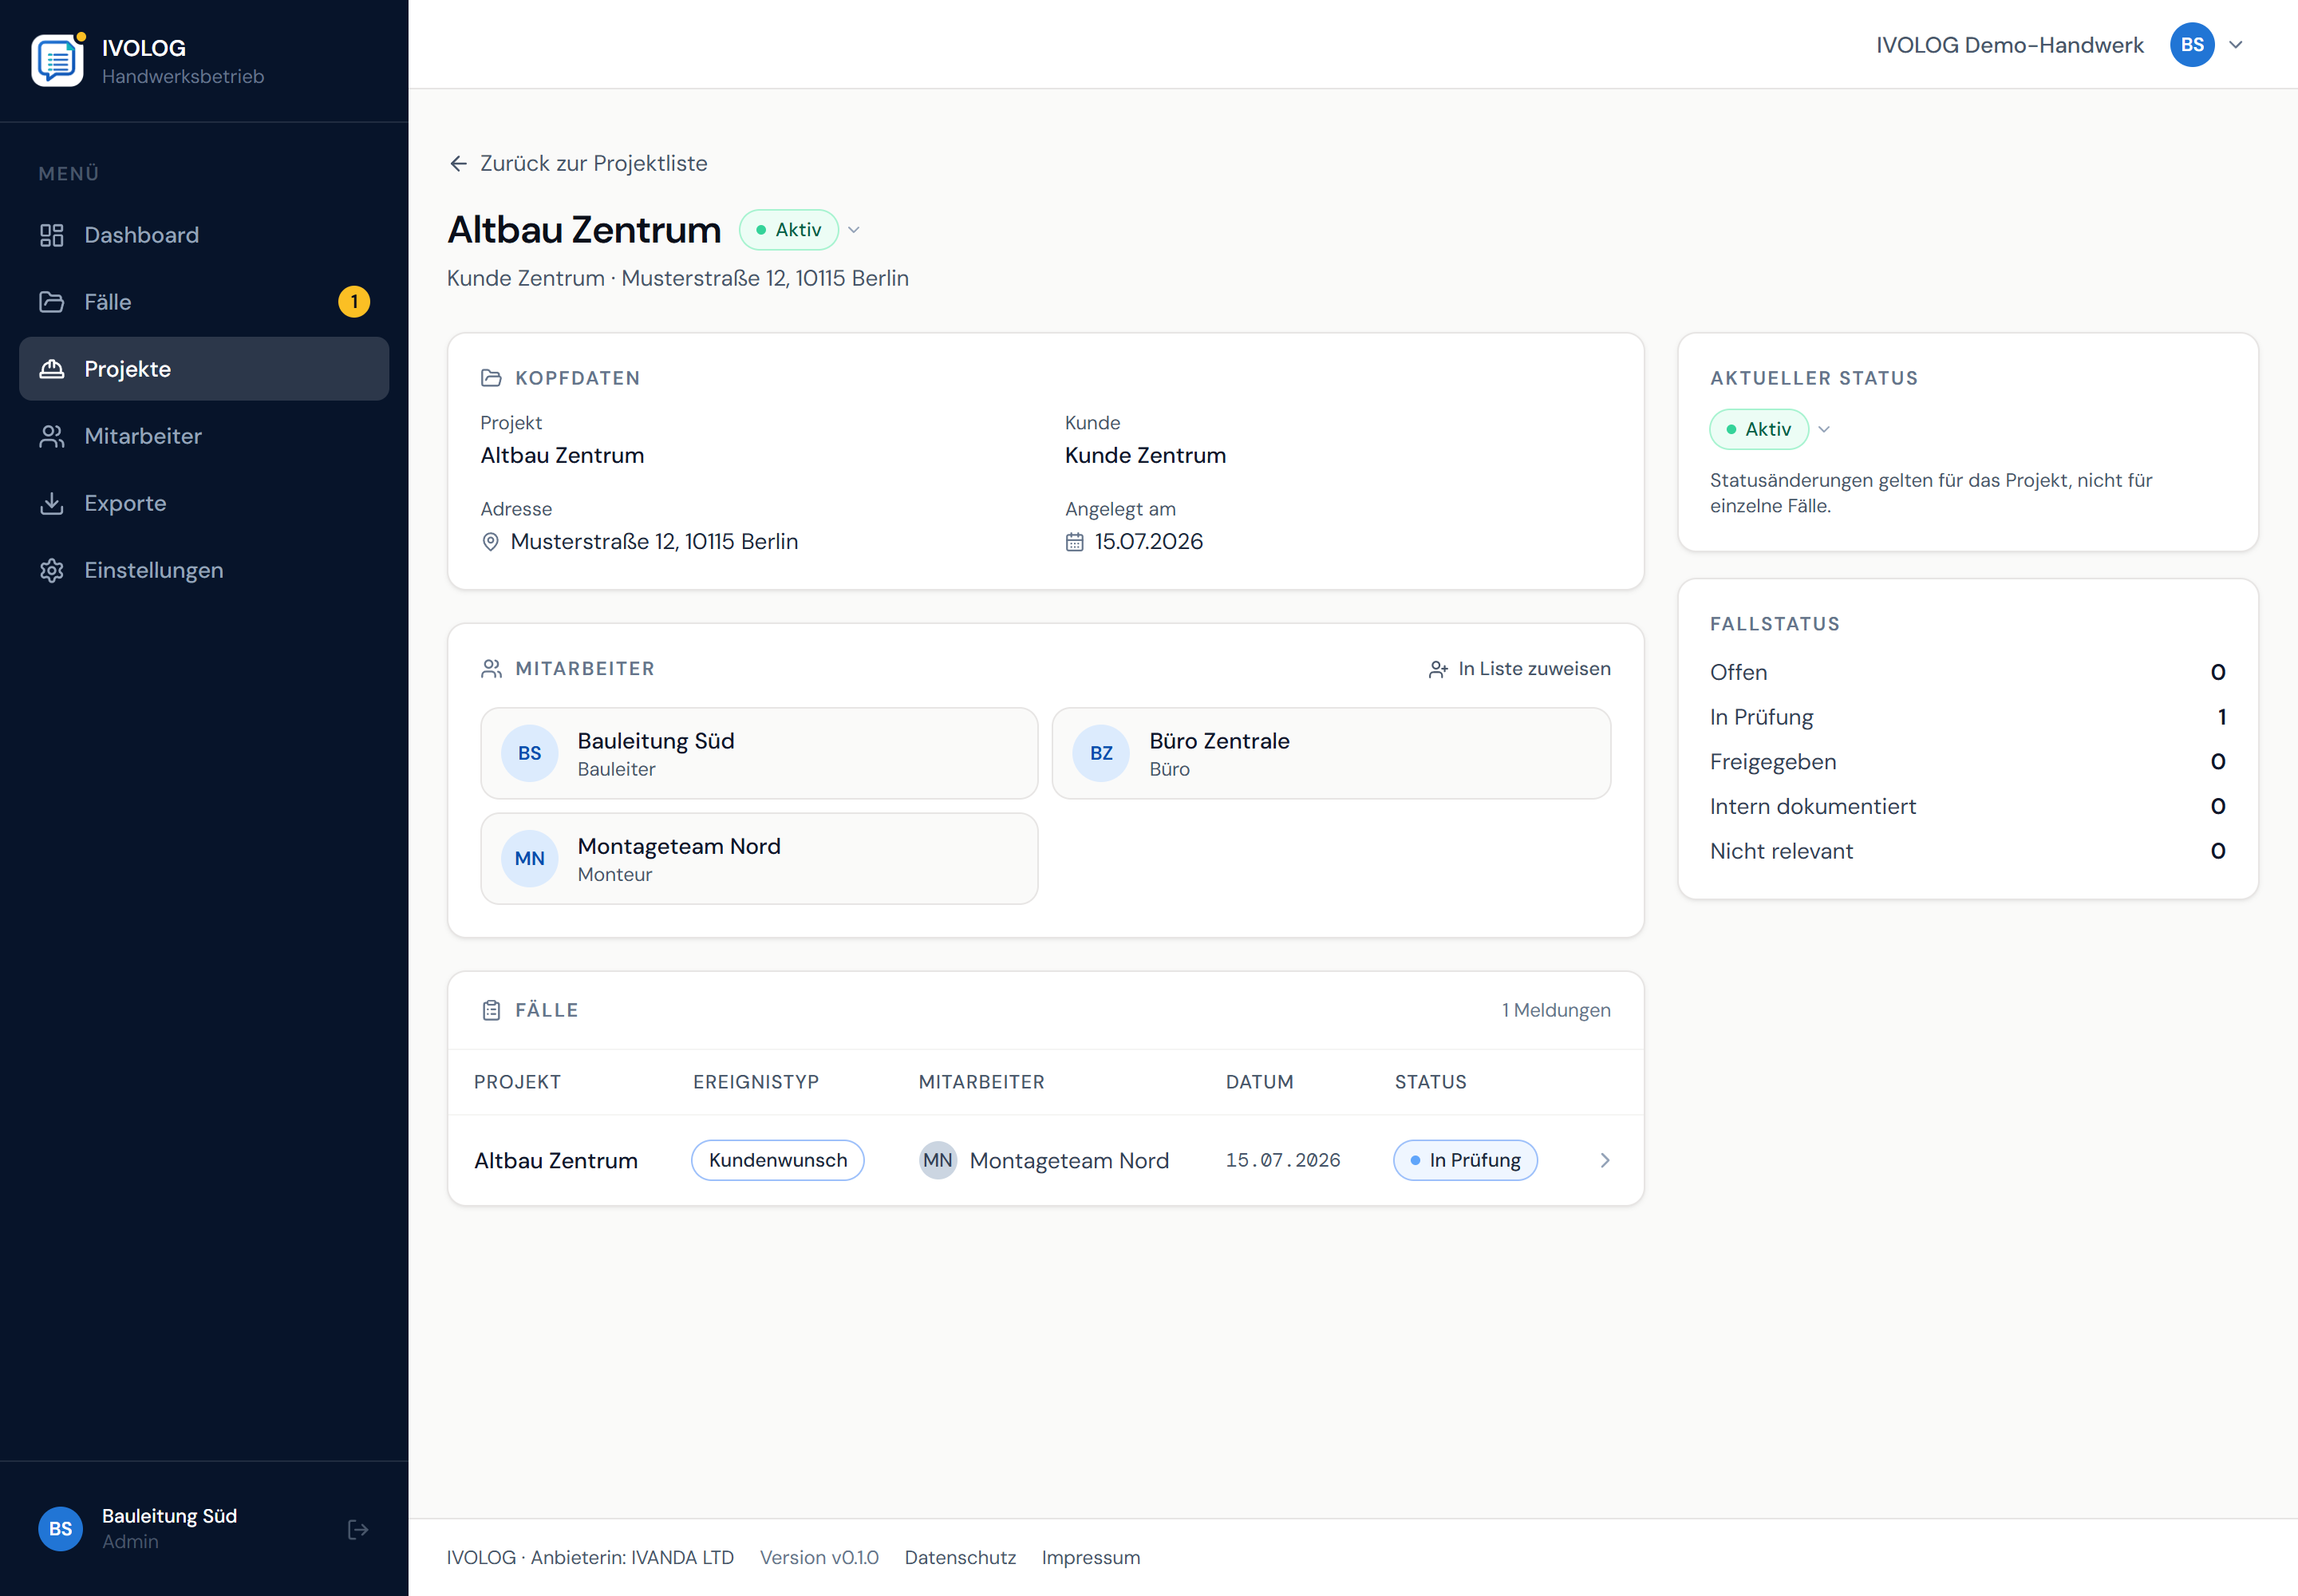
Task: Expand the account menu chevron top right
Action: [2237, 45]
